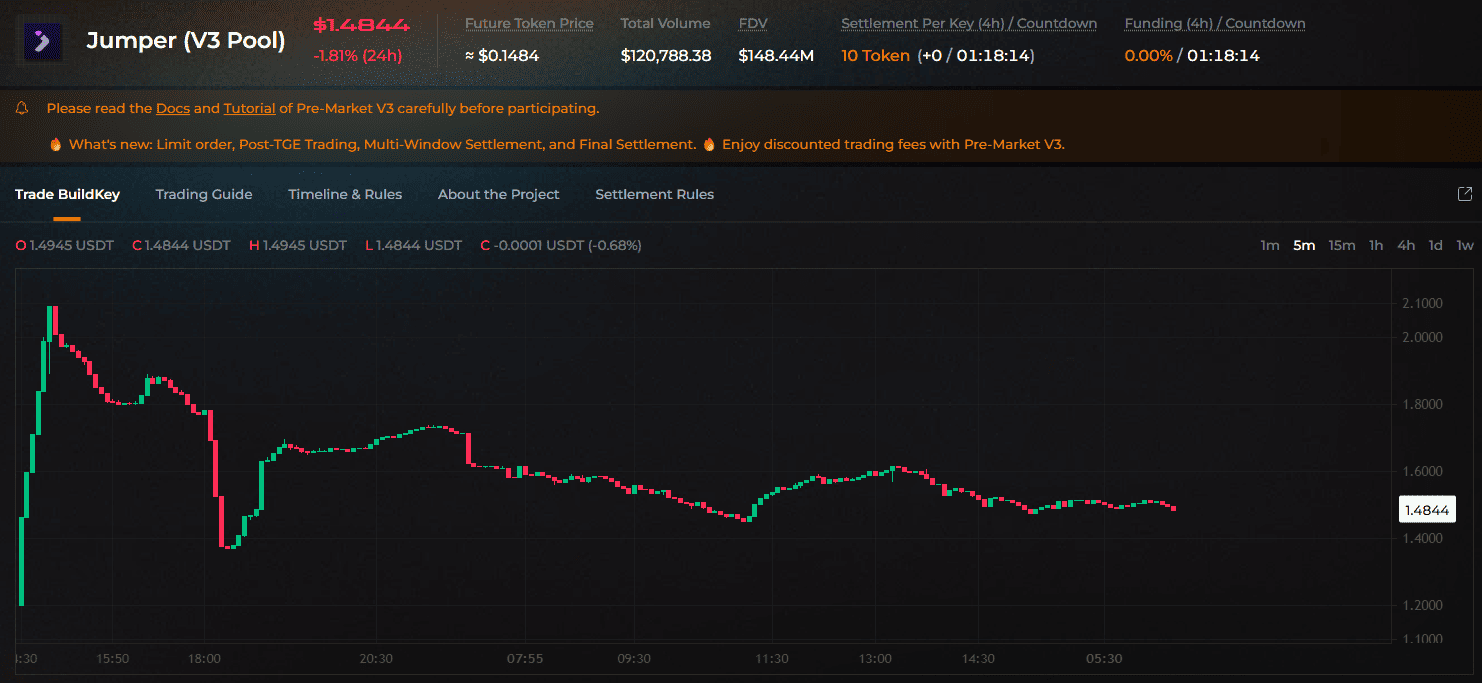Choose the 1h chart interval
Screen dimensions: 1482x683
[x=1376, y=245]
